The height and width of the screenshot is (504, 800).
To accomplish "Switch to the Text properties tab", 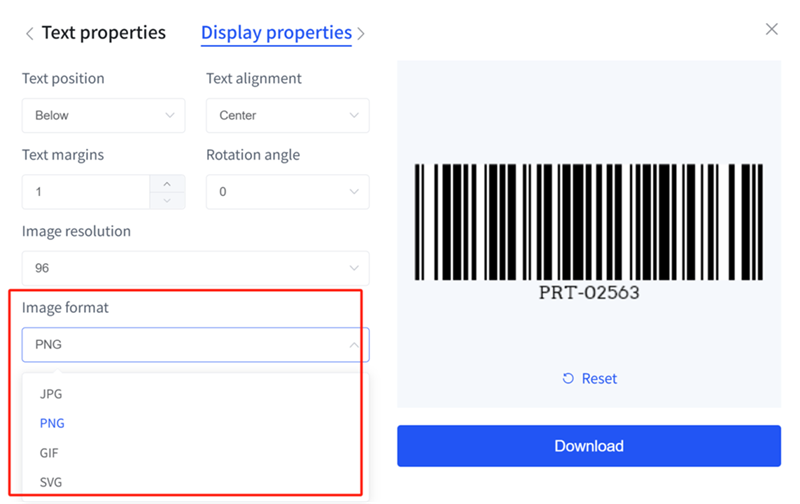I will tap(103, 33).
